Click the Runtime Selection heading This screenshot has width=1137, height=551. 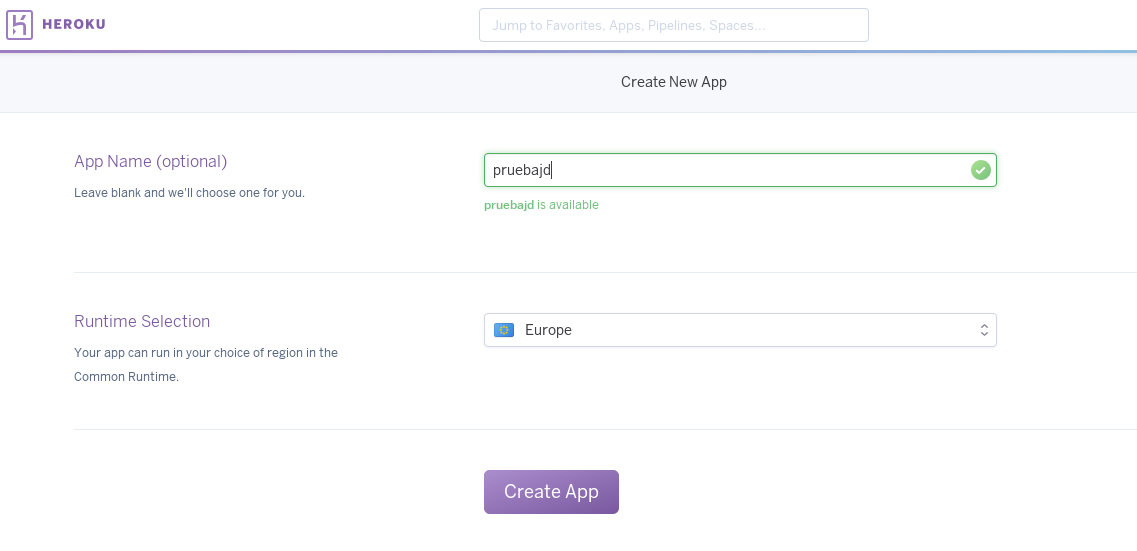coord(142,321)
